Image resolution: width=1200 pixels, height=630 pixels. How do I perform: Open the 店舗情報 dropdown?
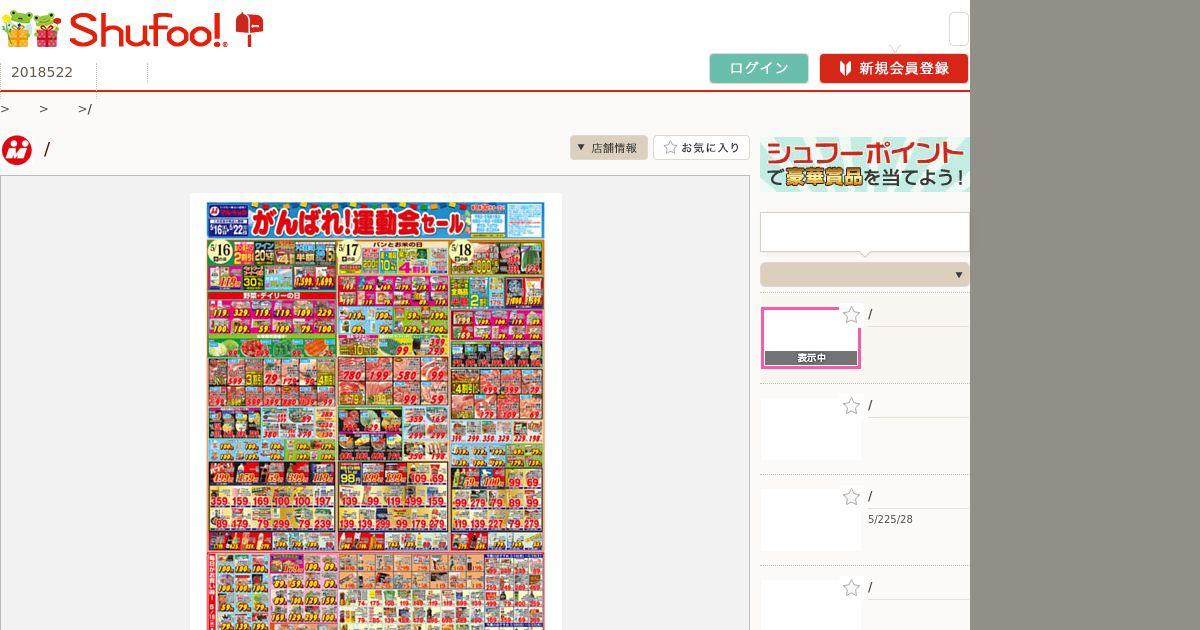[609, 148]
